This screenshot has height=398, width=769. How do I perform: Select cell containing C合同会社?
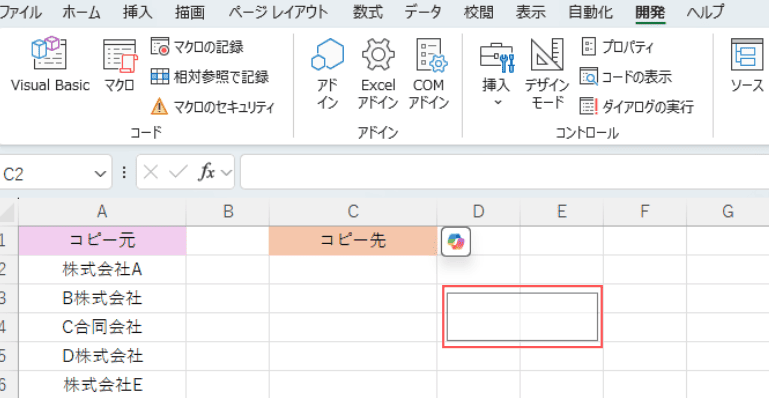[102, 327]
